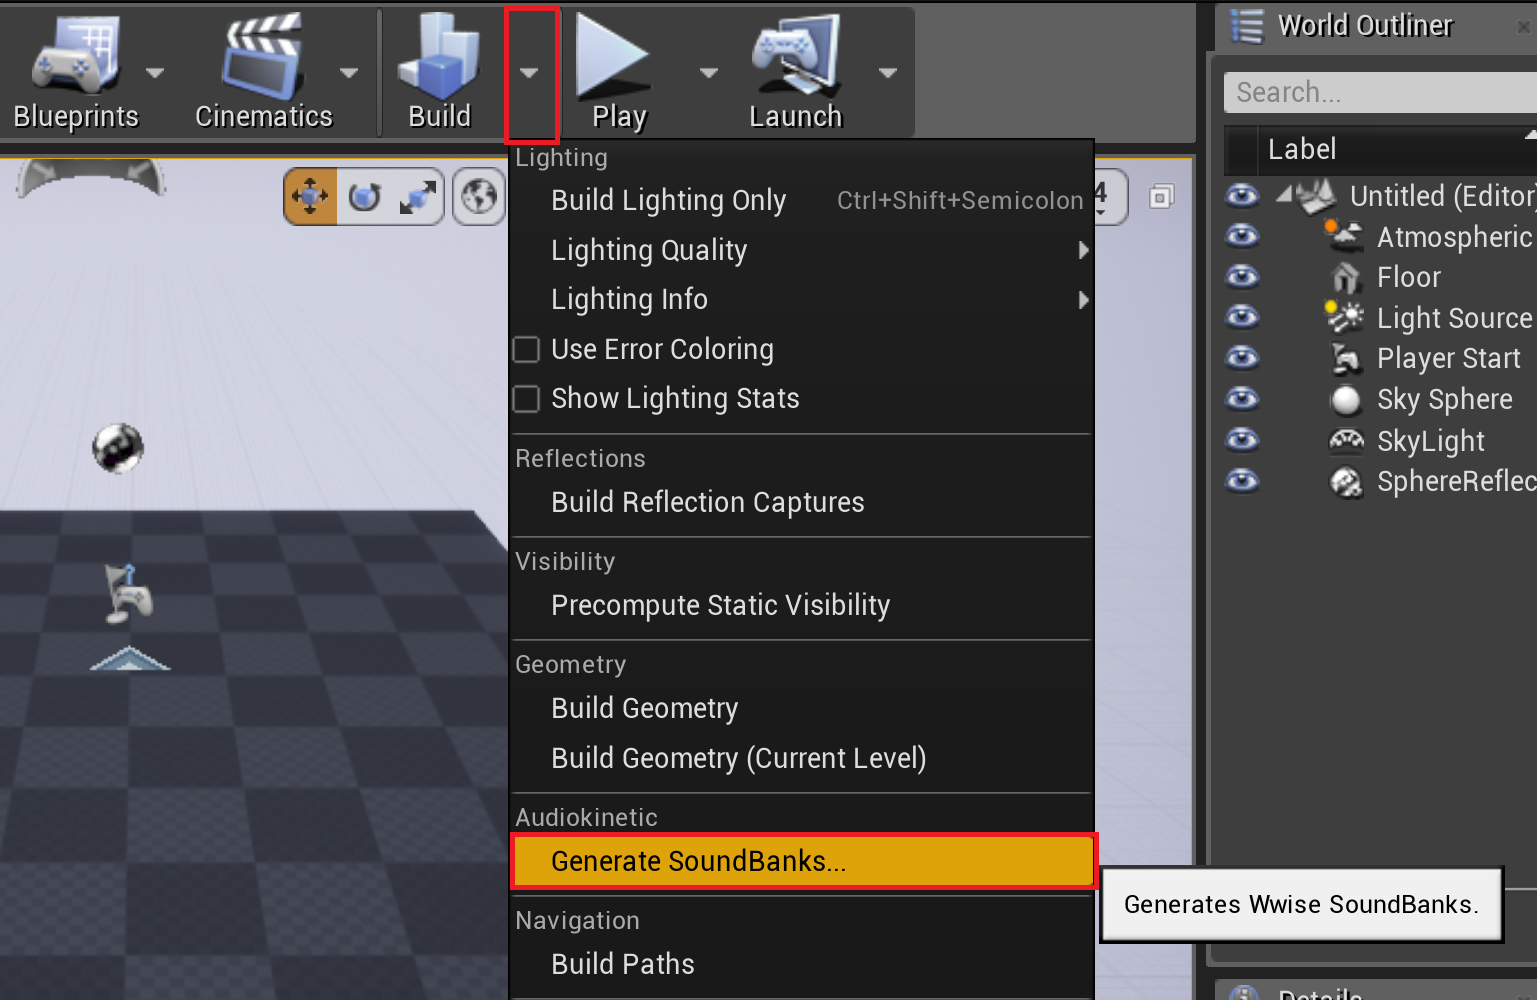Image resolution: width=1537 pixels, height=1000 pixels.
Task: Launch the project on a device
Action: point(795,70)
